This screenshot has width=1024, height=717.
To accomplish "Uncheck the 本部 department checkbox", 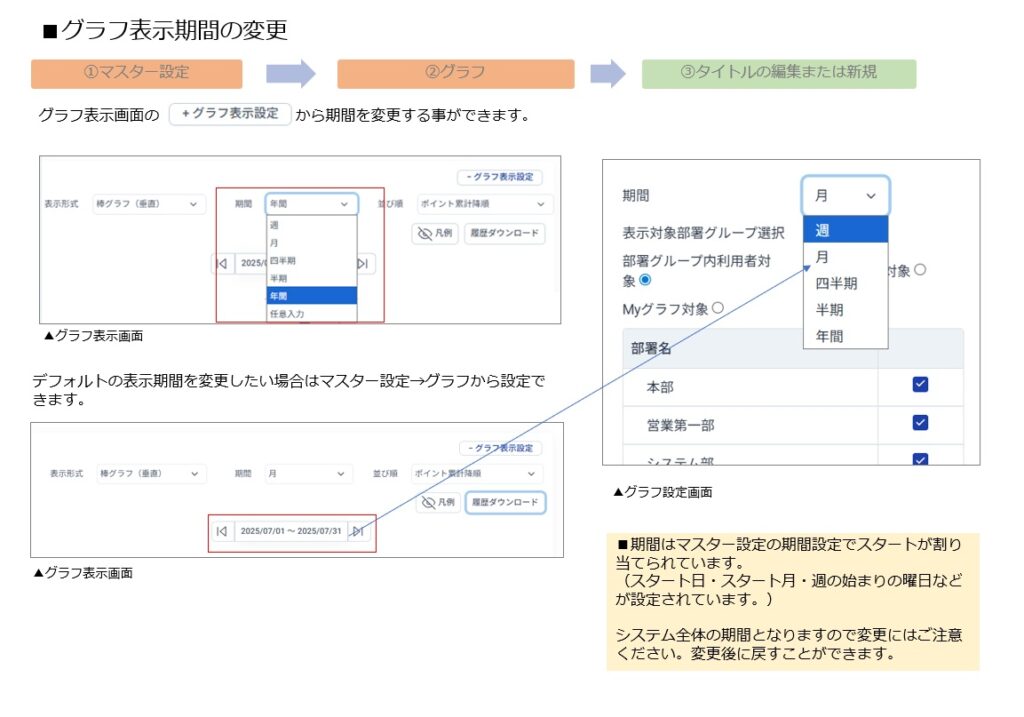I will click(x=920, y=385).
